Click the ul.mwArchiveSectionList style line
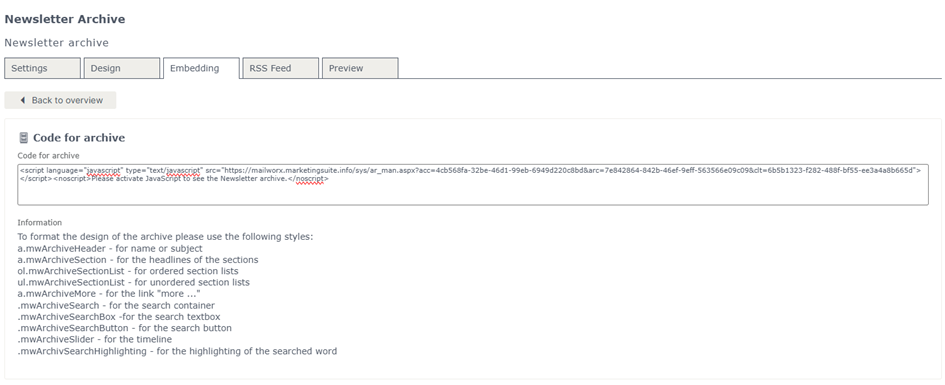This screenshot has width=945, height=385. [133, 282]
